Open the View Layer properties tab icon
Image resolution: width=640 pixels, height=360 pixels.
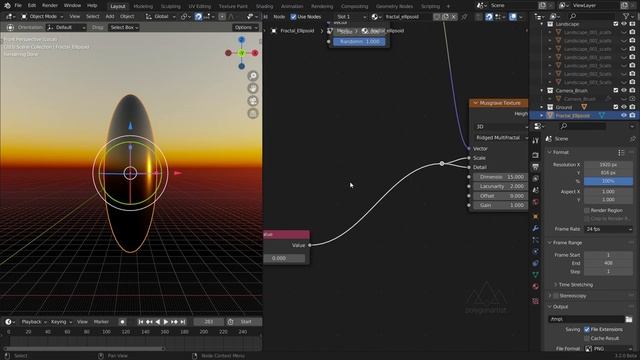(x=536, y=178)
